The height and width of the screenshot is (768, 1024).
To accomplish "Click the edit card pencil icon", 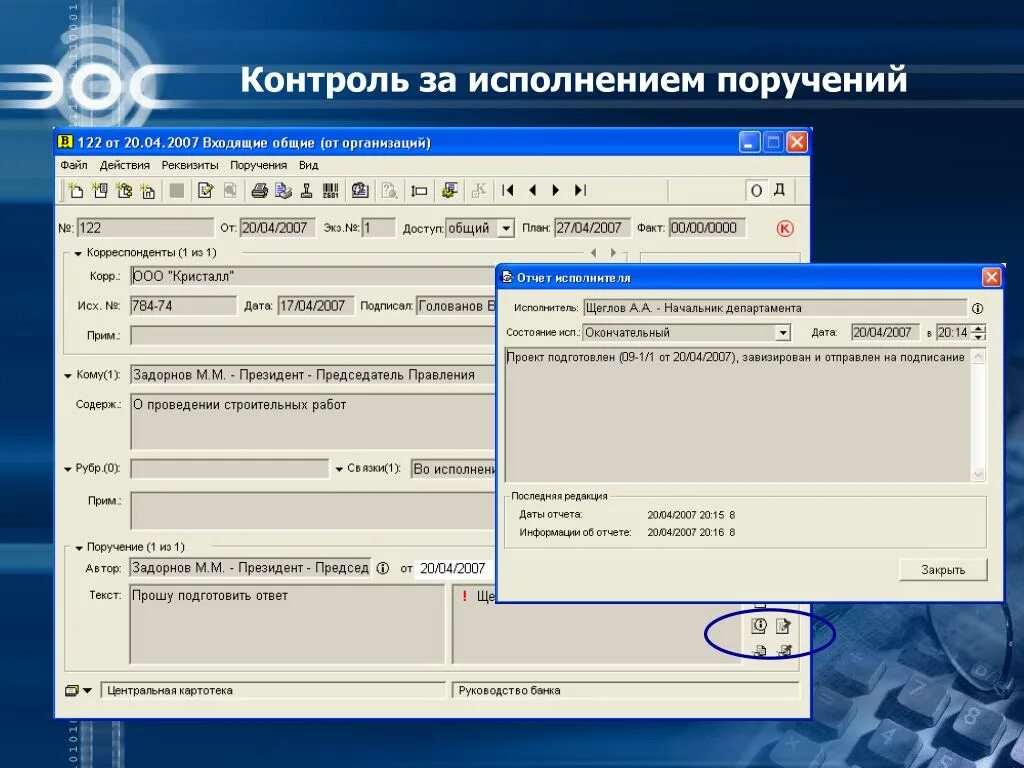I will (206, 190).
